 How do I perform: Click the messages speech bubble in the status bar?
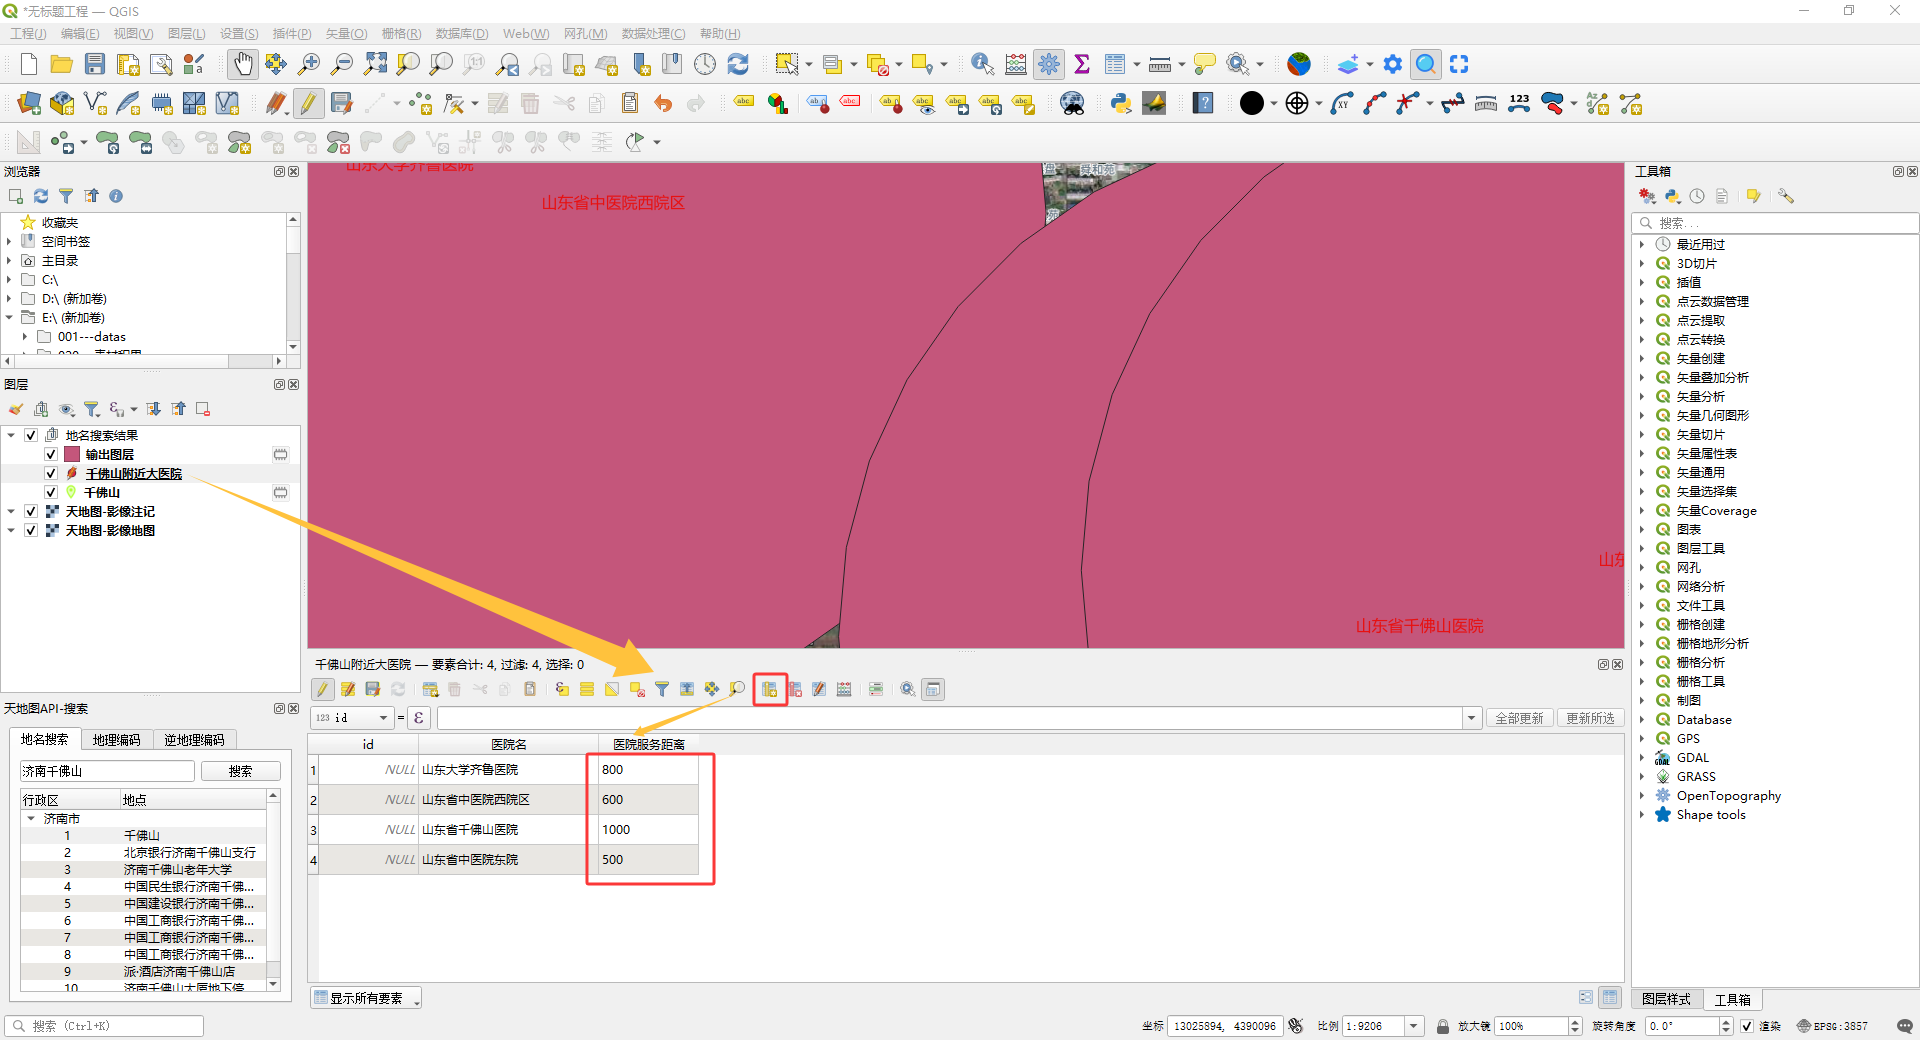coord(1904,1026)
